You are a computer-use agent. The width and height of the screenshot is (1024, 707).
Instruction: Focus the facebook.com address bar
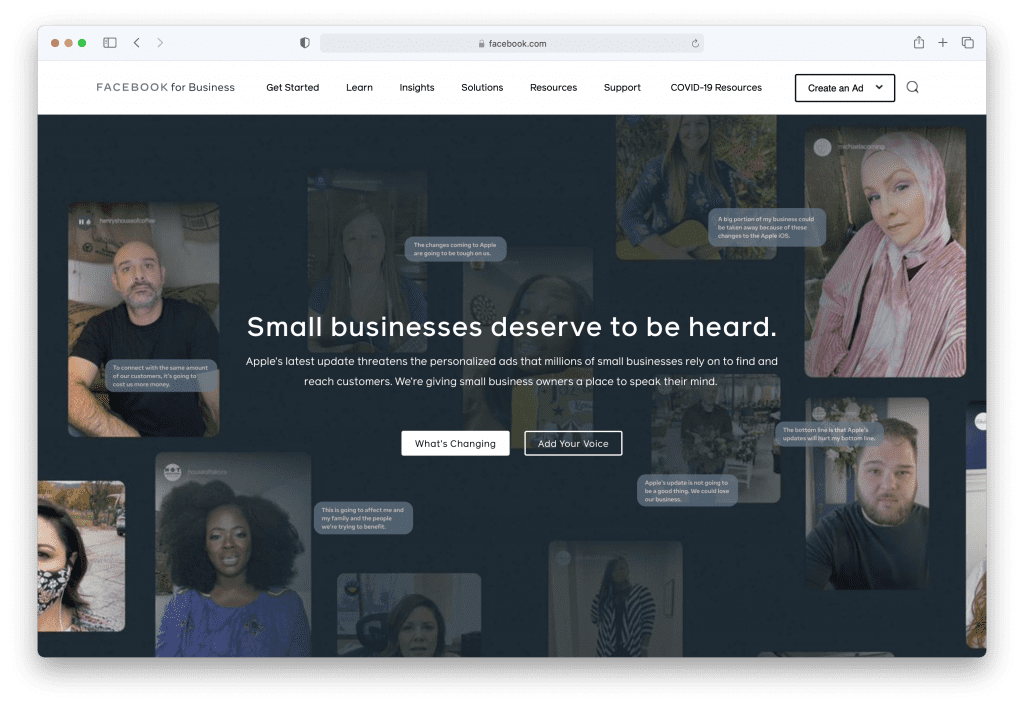pyautogui.click(x=511, y=43)
